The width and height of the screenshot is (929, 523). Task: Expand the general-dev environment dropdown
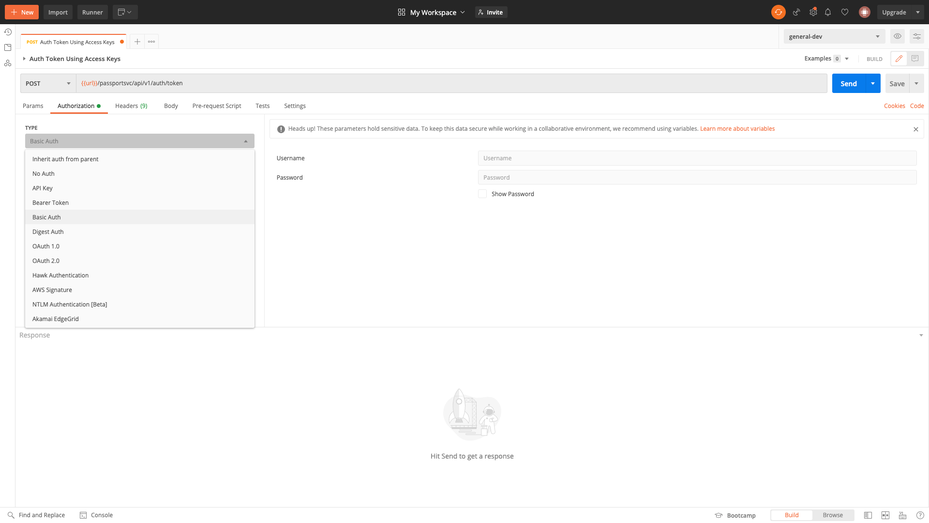834,36
